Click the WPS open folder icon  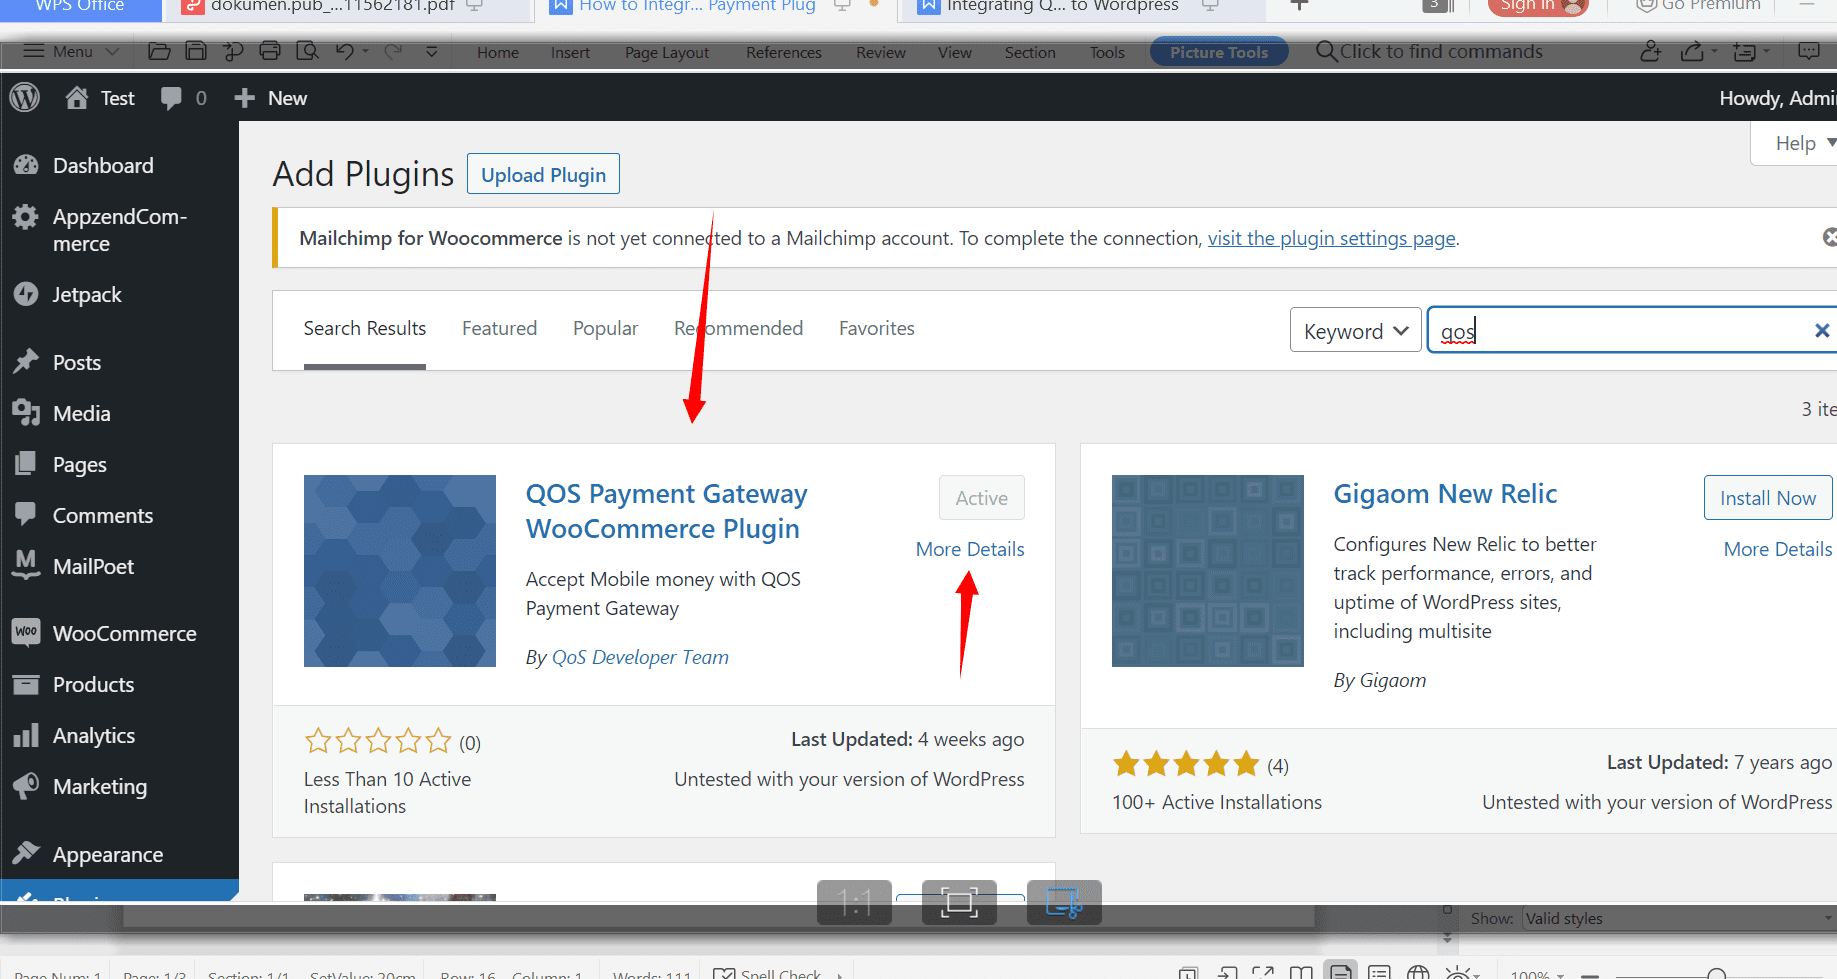(159, 52)
